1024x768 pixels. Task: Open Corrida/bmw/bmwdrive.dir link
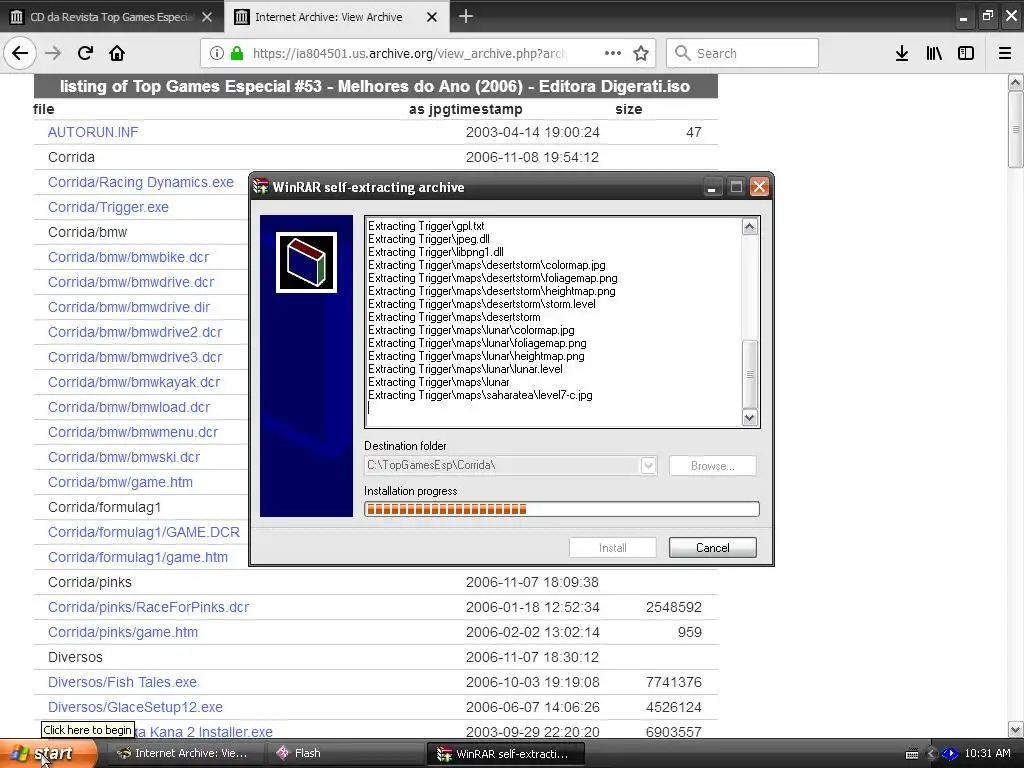coord(129,307)
